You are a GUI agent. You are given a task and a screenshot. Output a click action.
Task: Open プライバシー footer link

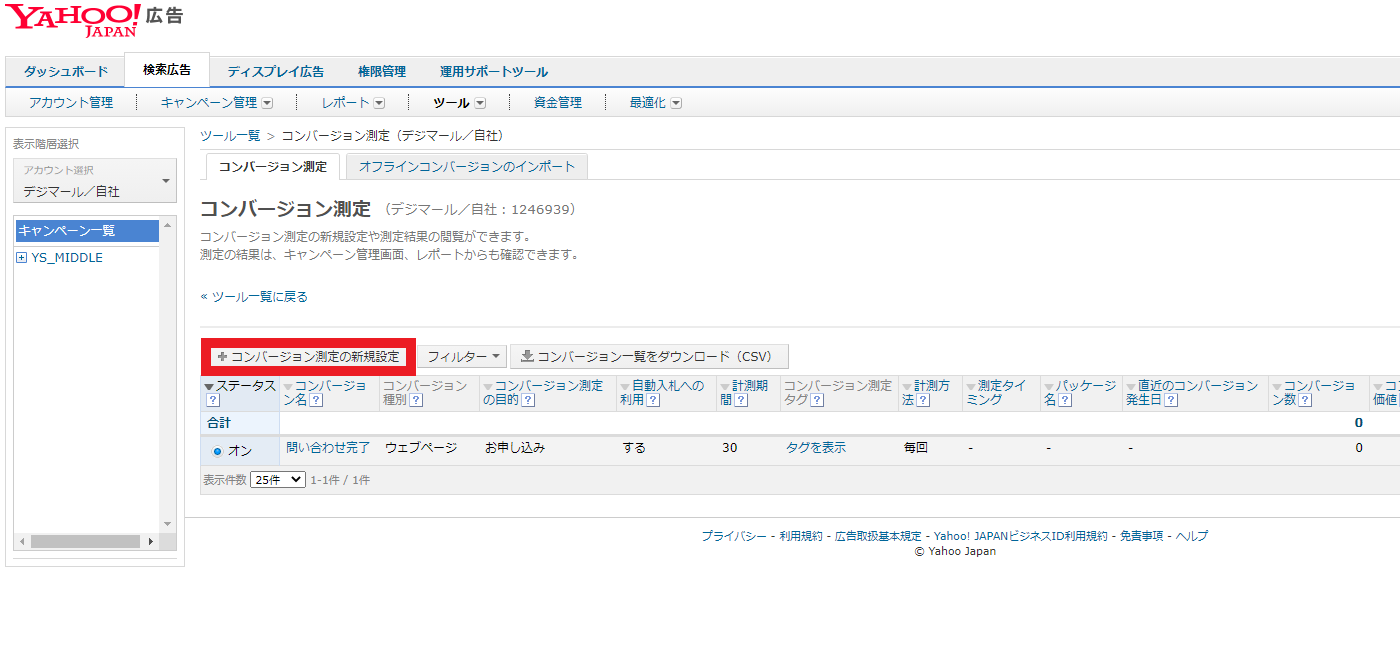coord(734,536)
